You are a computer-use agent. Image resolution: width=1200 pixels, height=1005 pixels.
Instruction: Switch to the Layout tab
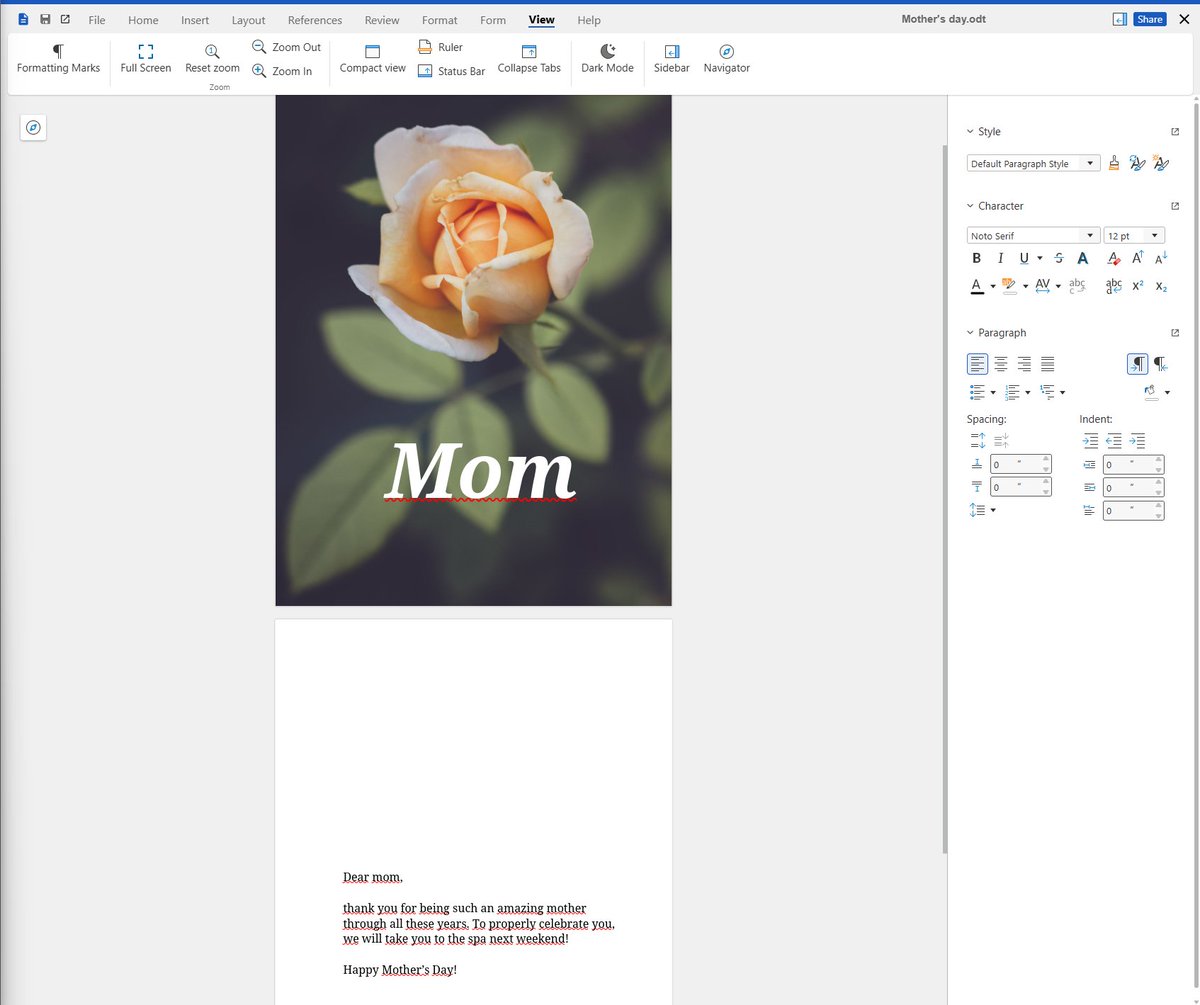click(x=248, y=20)
